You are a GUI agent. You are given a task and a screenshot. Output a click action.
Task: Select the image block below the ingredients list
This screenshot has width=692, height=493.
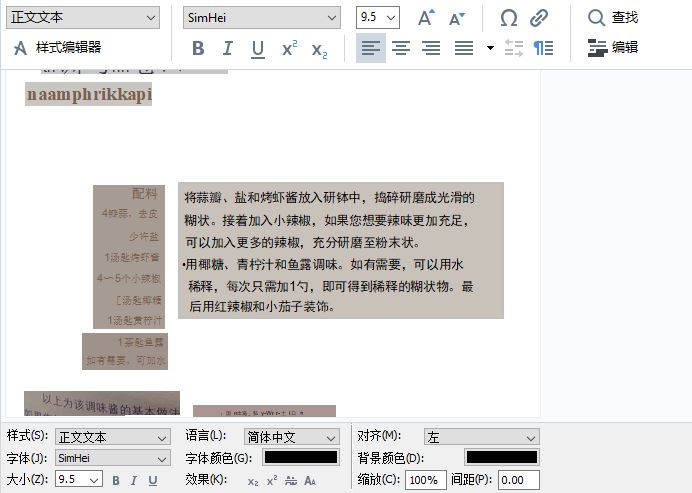coord(125,351)
